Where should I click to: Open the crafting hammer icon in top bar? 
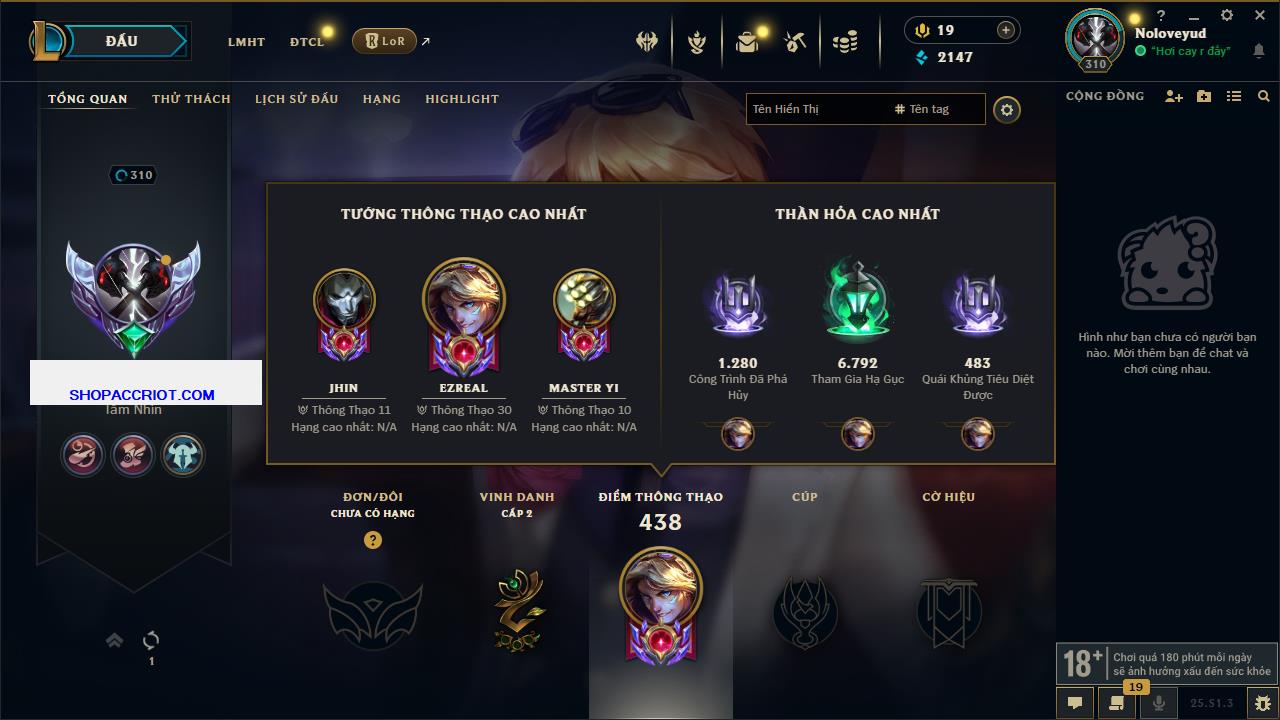coord(796,41)
